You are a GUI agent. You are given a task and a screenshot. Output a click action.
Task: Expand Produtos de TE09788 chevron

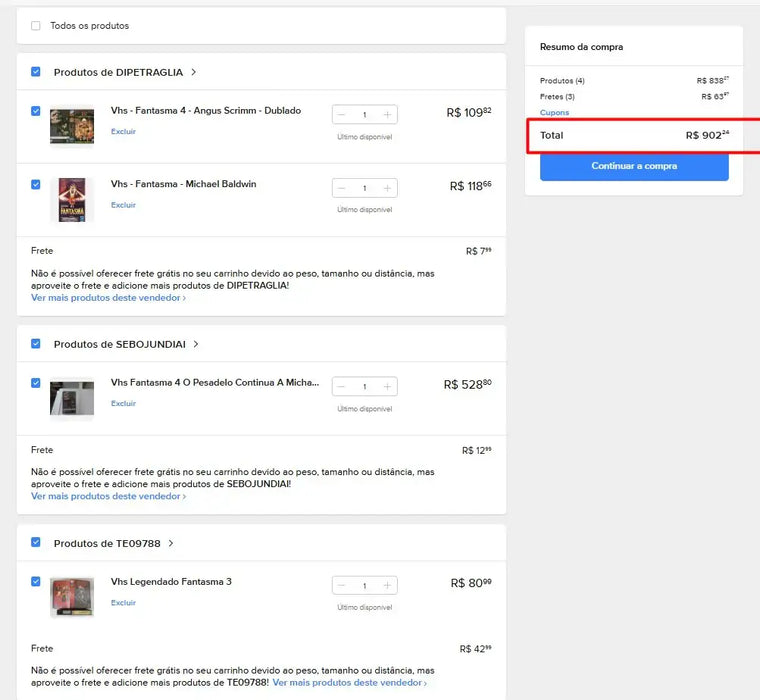coord(171,543)
